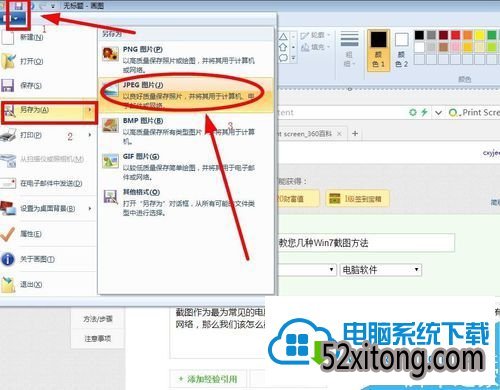Select 在电子邮件中发送(D) entry

[x=48, y=184]
